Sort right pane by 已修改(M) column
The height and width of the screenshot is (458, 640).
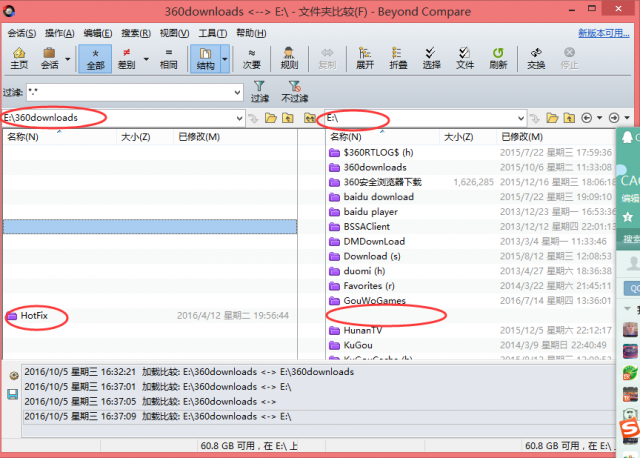pos(556,137)
